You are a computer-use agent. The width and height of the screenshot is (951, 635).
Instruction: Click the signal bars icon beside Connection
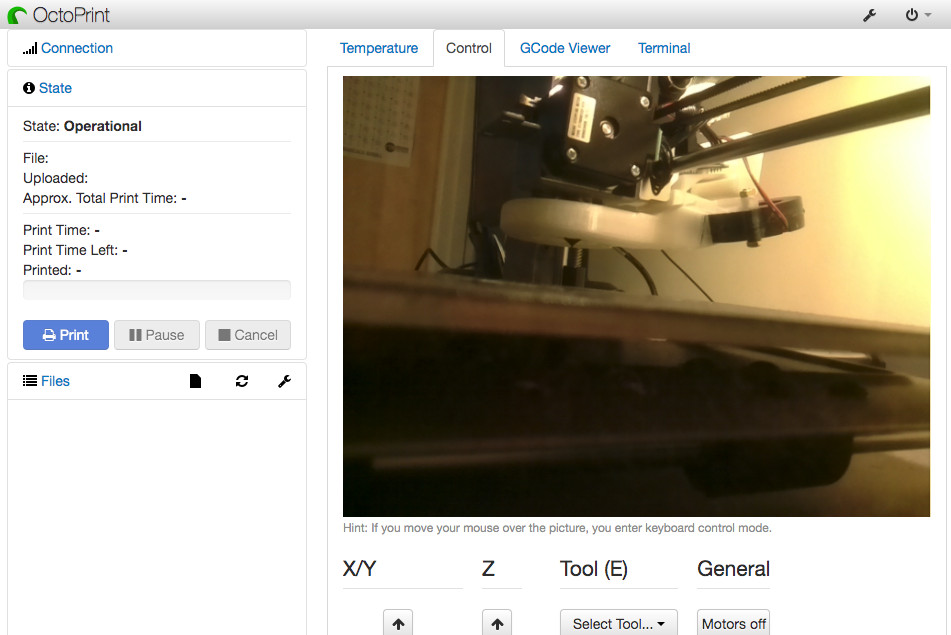[30, 47]
